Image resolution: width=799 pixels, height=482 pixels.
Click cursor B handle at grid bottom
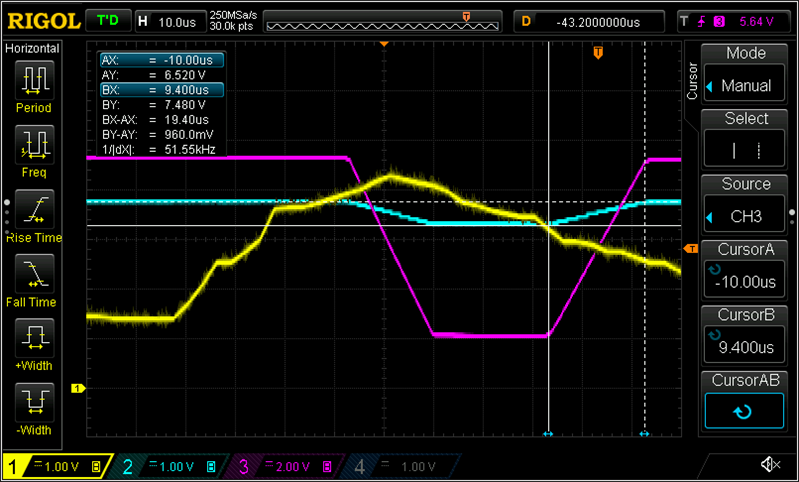point(645,434)
